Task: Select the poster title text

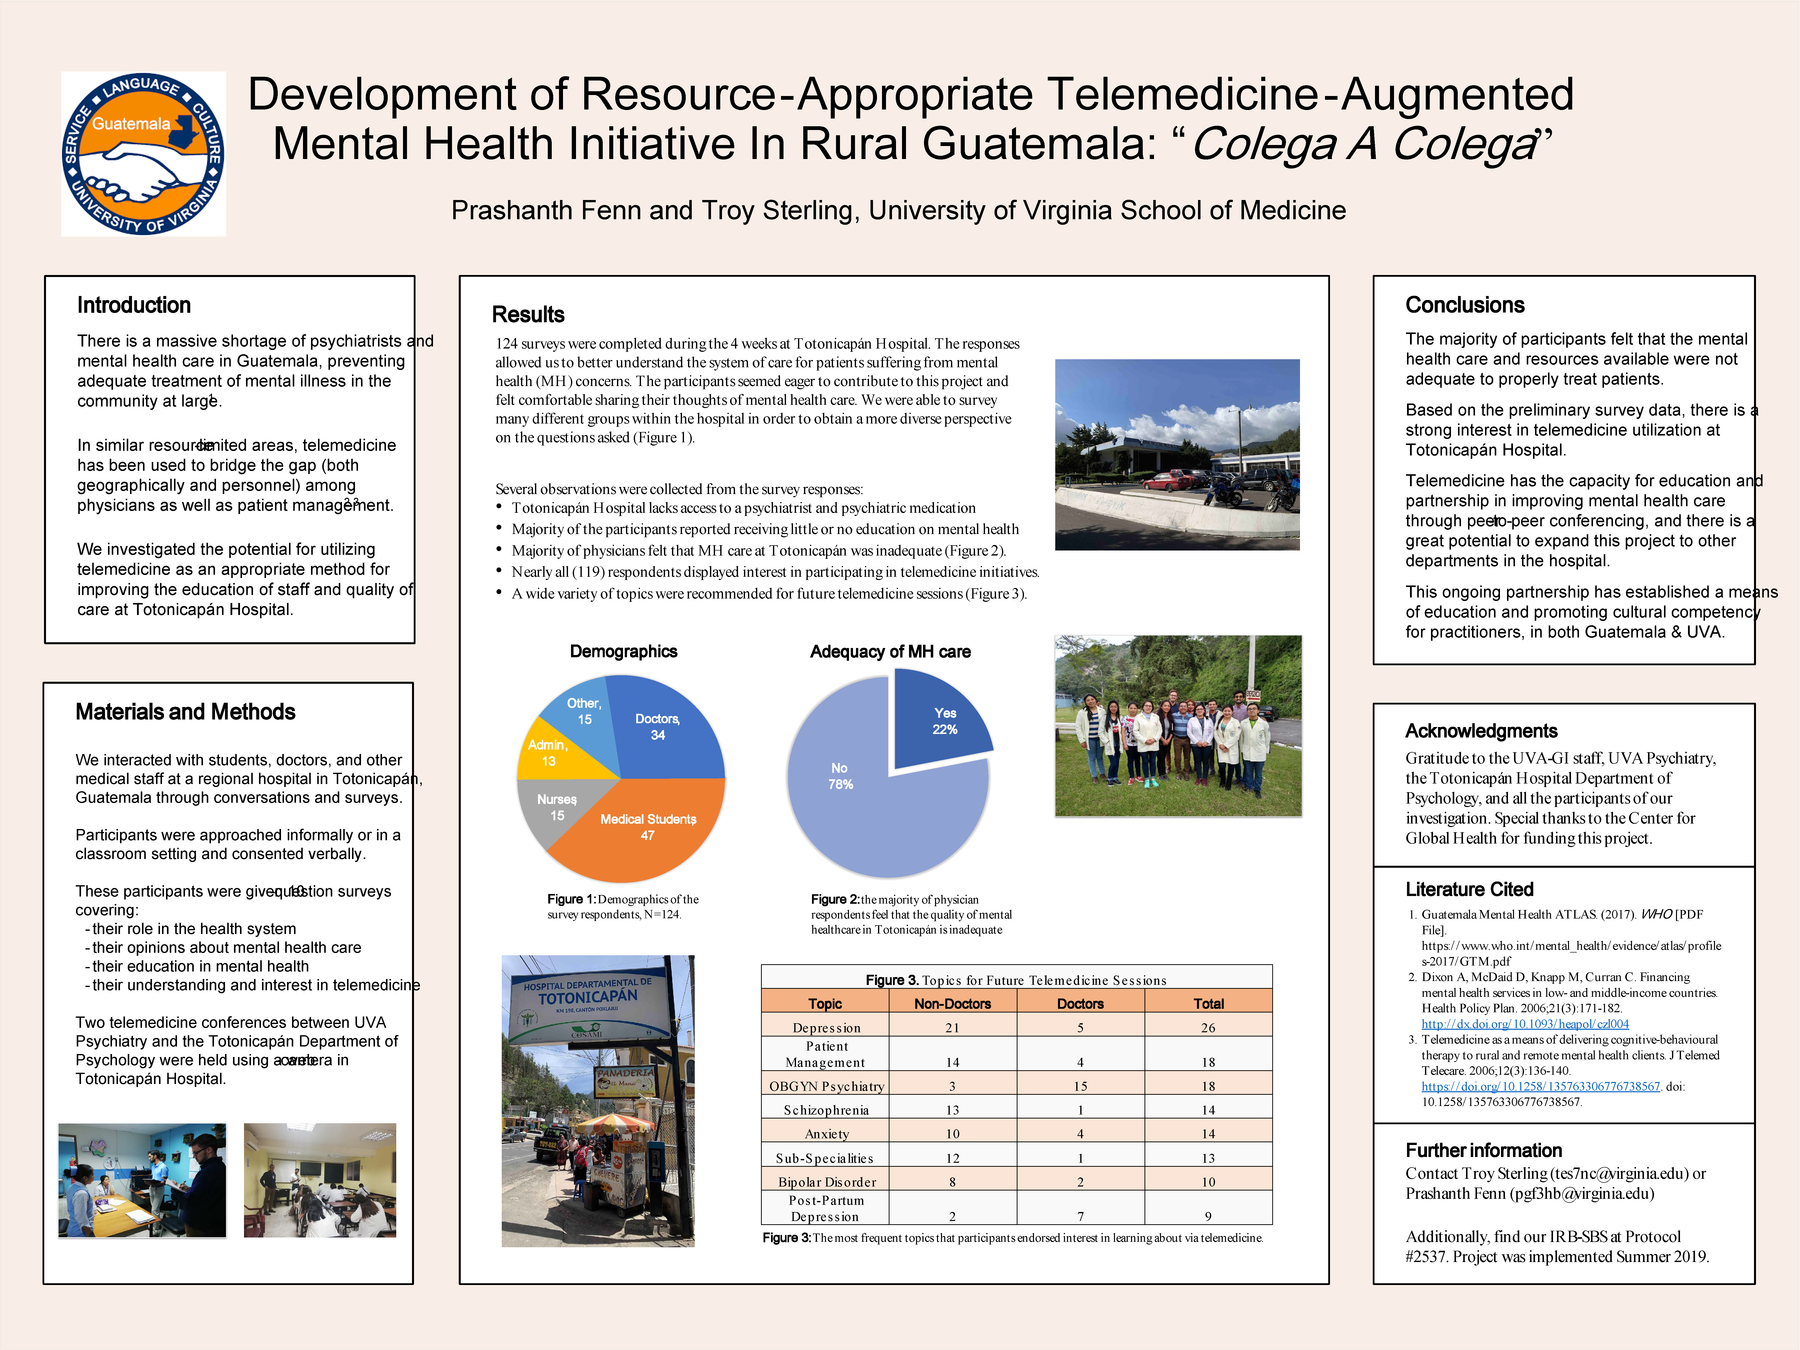Action: [910, 119]
